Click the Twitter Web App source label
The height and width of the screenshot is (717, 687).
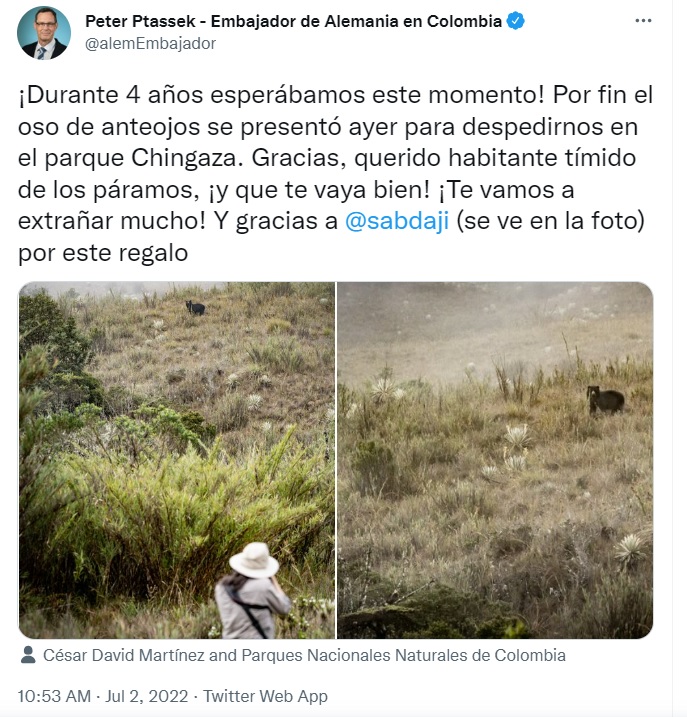pyautogui.click(x=265, y=696)
